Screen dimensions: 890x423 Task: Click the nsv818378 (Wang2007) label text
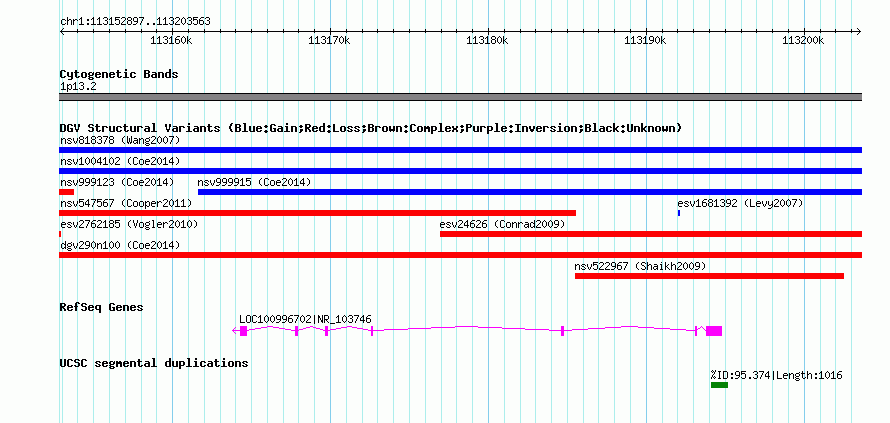click(120, 140)
